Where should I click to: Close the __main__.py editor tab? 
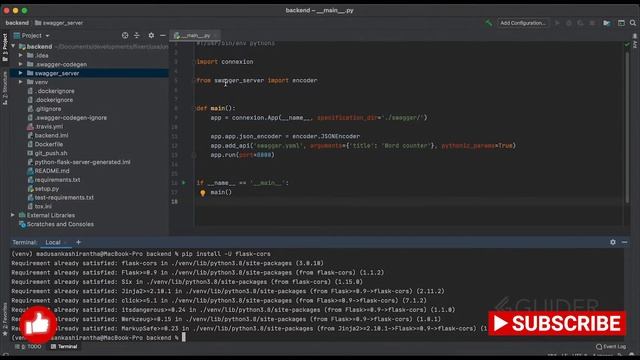pyautogui.click(x=215, y=36)
